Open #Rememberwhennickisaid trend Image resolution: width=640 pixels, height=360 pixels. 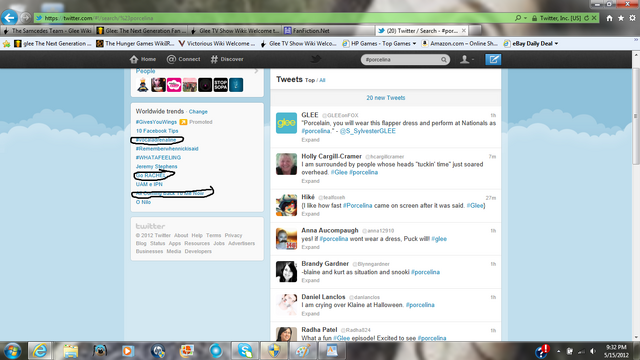167,149
